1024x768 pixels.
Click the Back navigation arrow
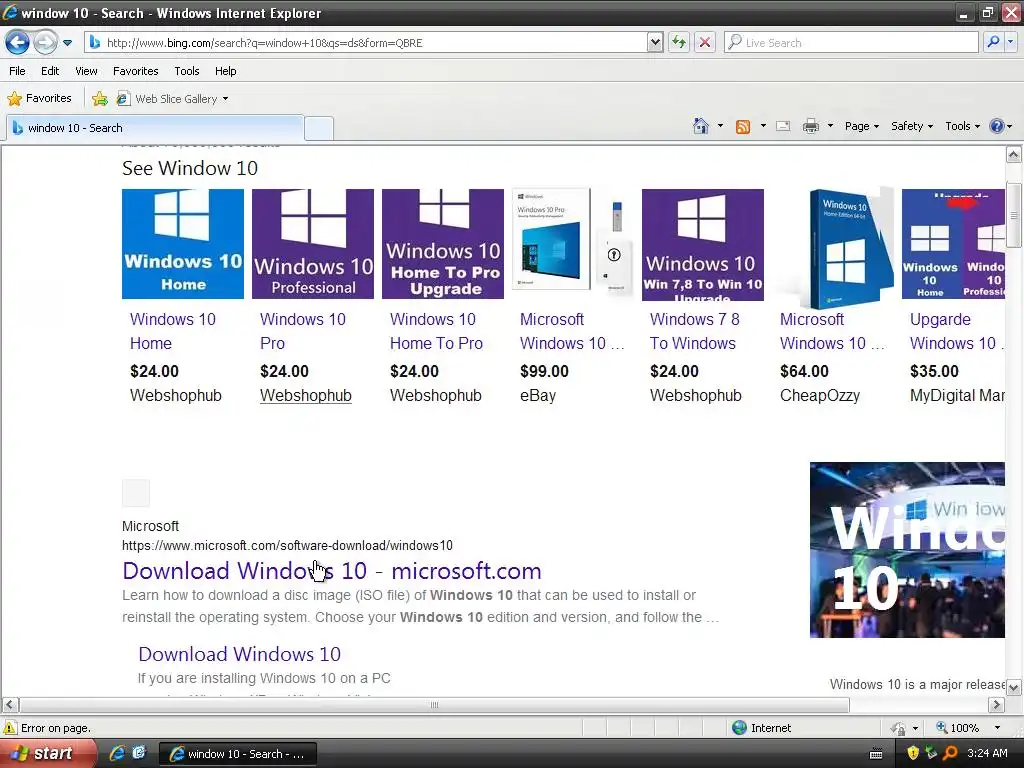coord(18,43)
